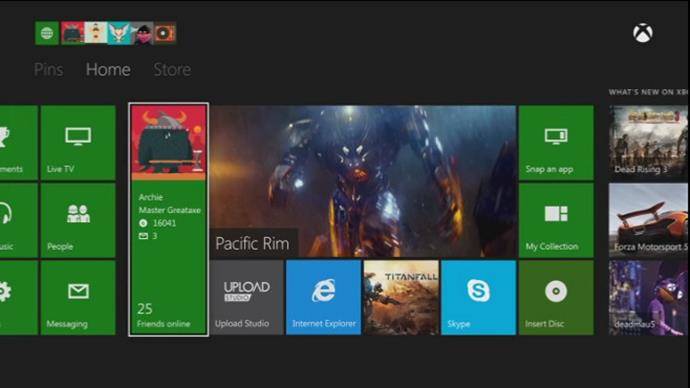Click the Pacific Rim featured tile

click(x=363, y=181)
